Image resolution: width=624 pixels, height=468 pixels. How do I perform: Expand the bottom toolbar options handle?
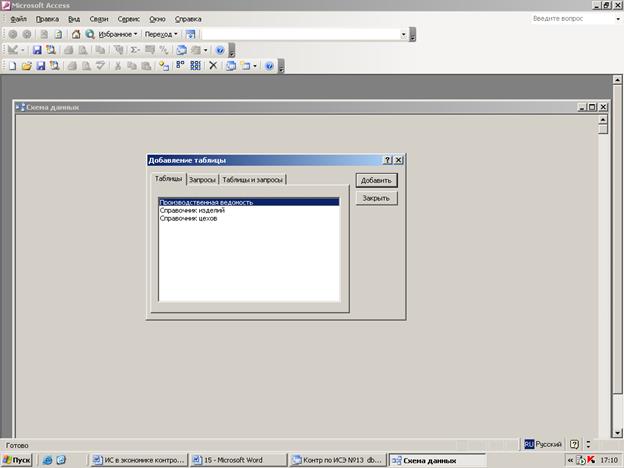281,66
